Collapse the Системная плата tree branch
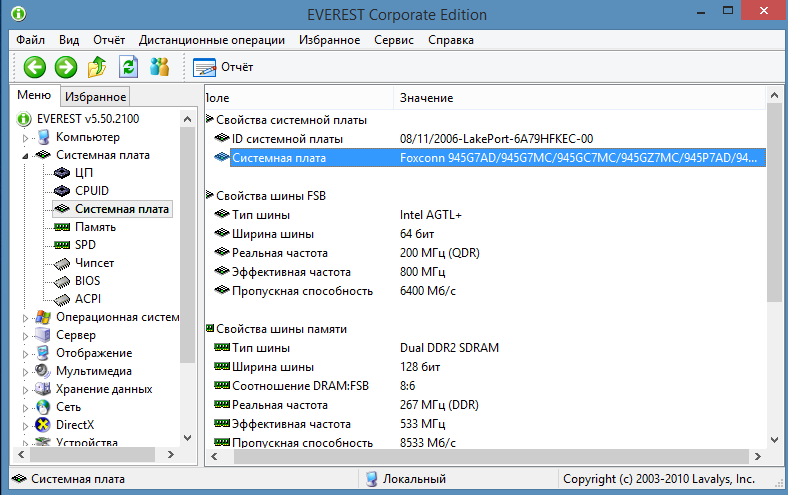Screen dimensions: 788x495 (25, 156)
